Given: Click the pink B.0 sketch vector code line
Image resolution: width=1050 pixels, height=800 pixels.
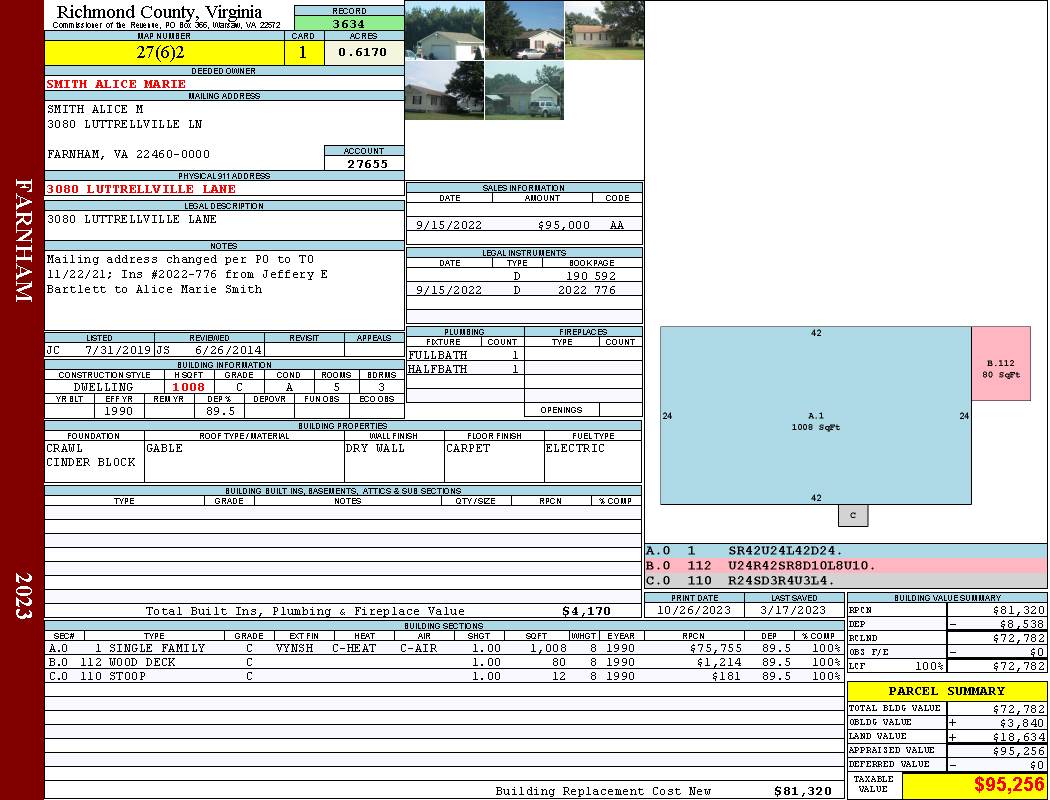Looking at the screenshot, I should [x=845, y=565].
